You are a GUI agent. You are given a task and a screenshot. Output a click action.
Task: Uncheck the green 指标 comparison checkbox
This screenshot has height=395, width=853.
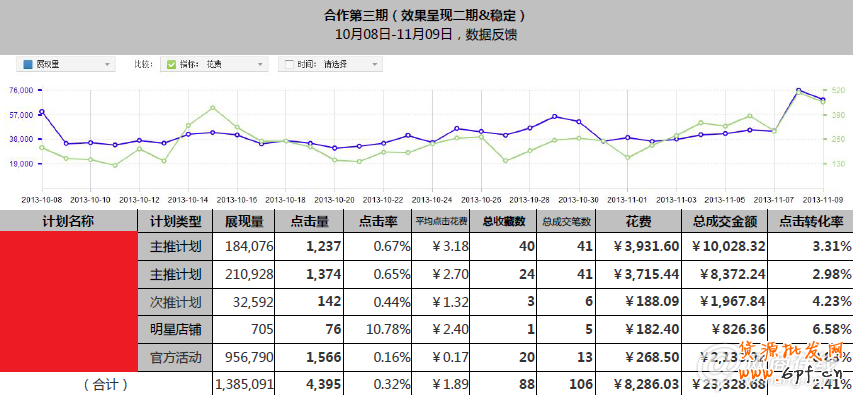tap(171, 64)
